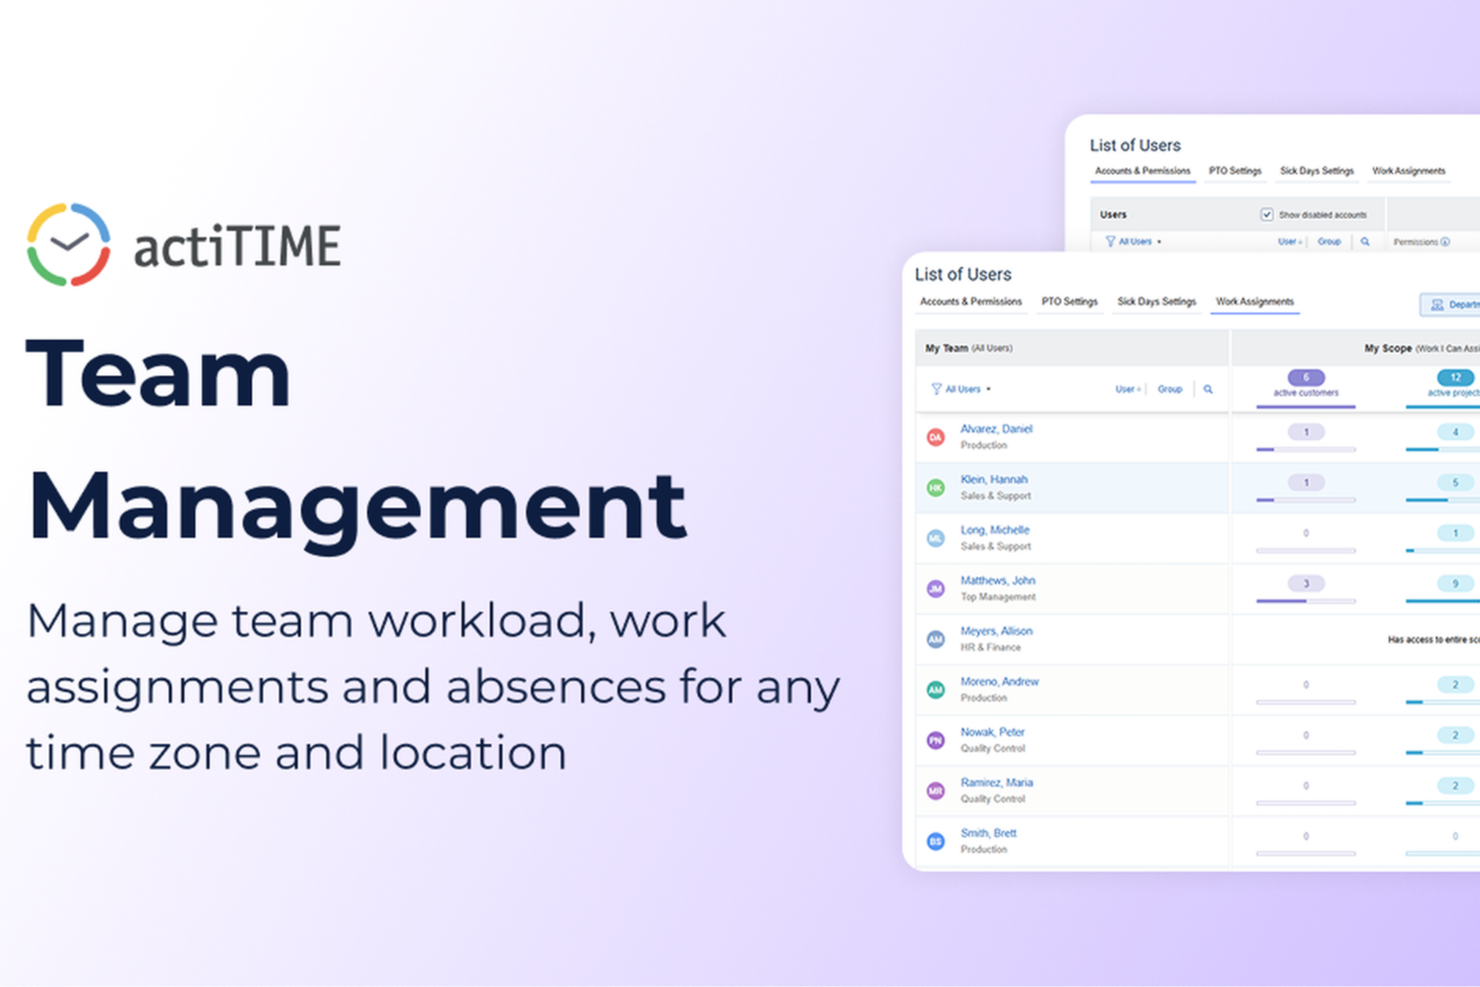Click the actiTIME clock logo icon
Viewport: 1480px width, 987px height.
pyautogui.click(x=68, y=245)
